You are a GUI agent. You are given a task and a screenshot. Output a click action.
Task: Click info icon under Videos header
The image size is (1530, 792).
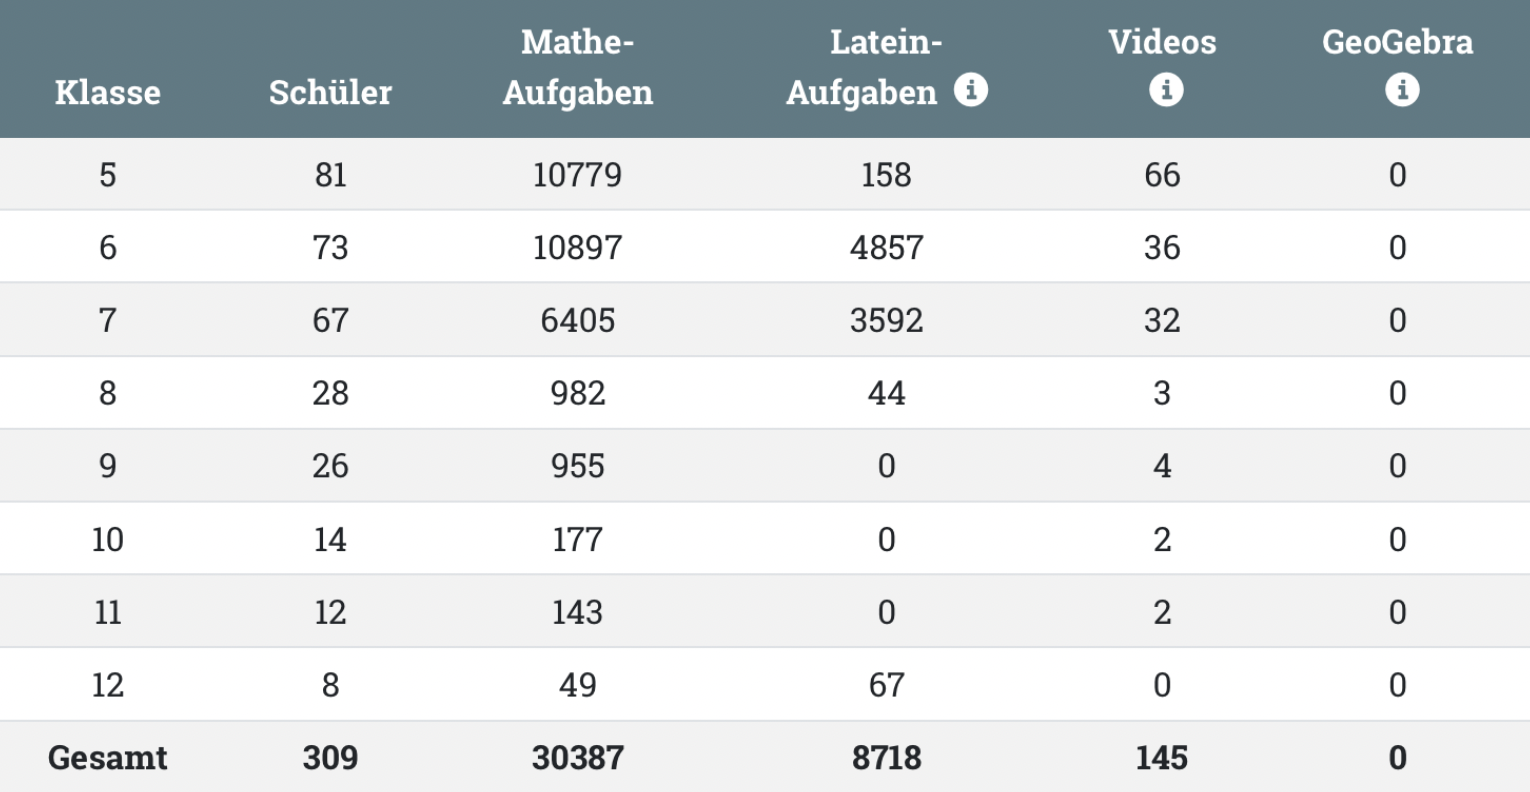tap(1165, 90)
